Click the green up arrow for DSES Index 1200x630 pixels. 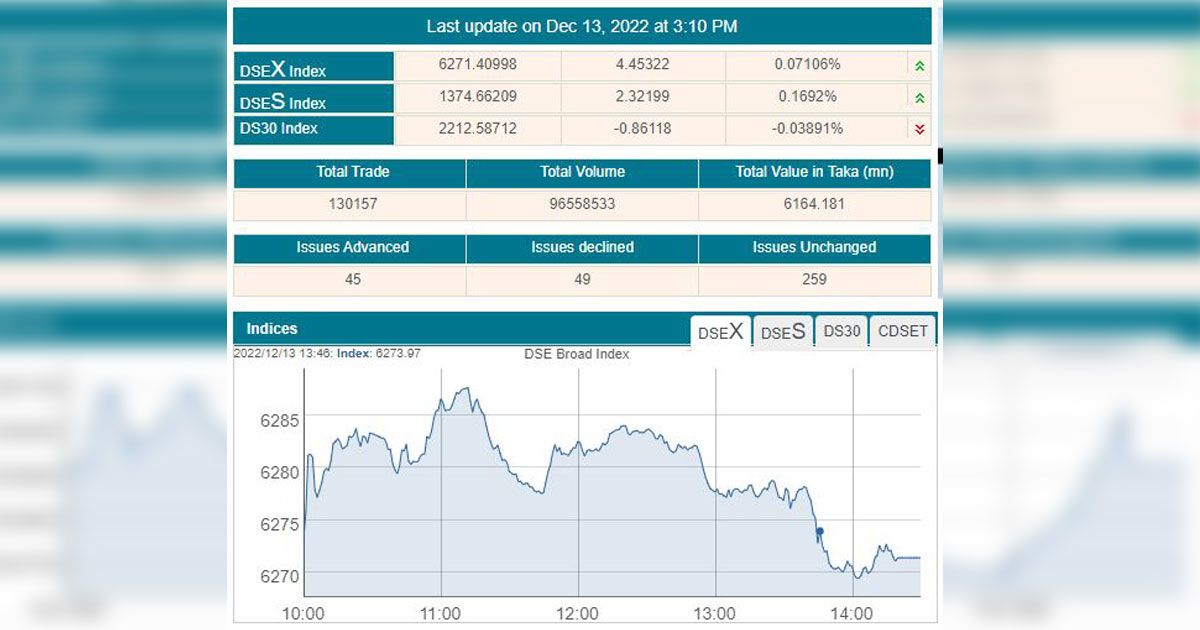[919, 98]
